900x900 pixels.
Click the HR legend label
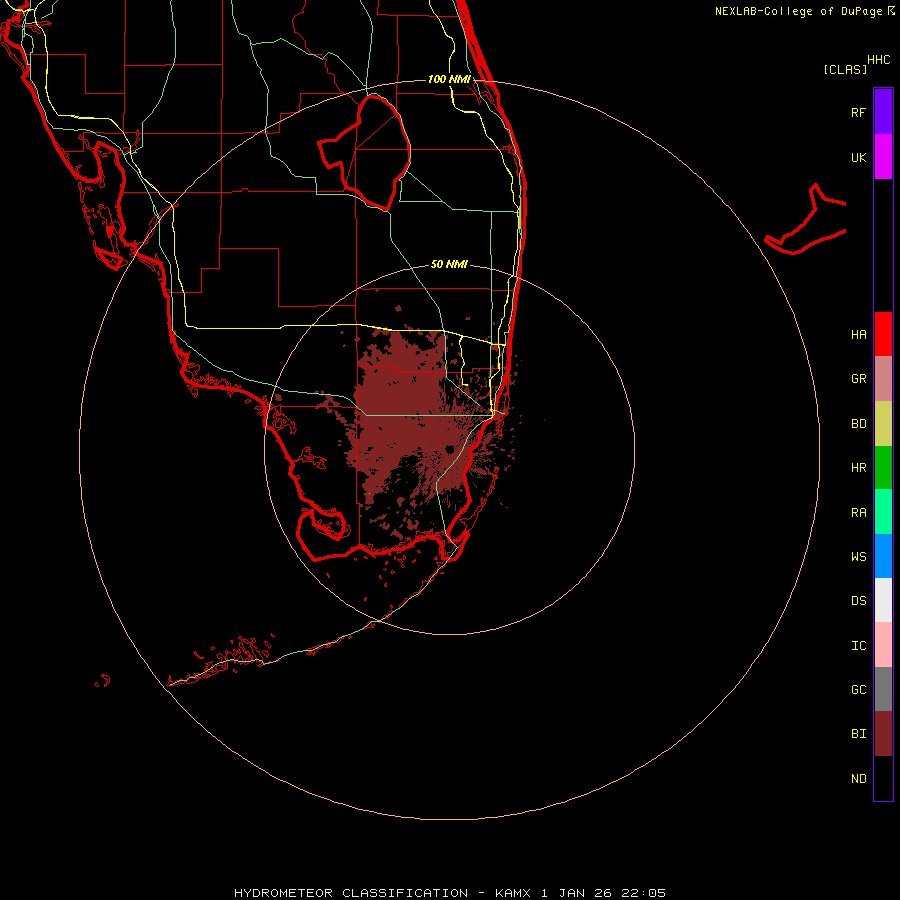click(x=858, y=468)
